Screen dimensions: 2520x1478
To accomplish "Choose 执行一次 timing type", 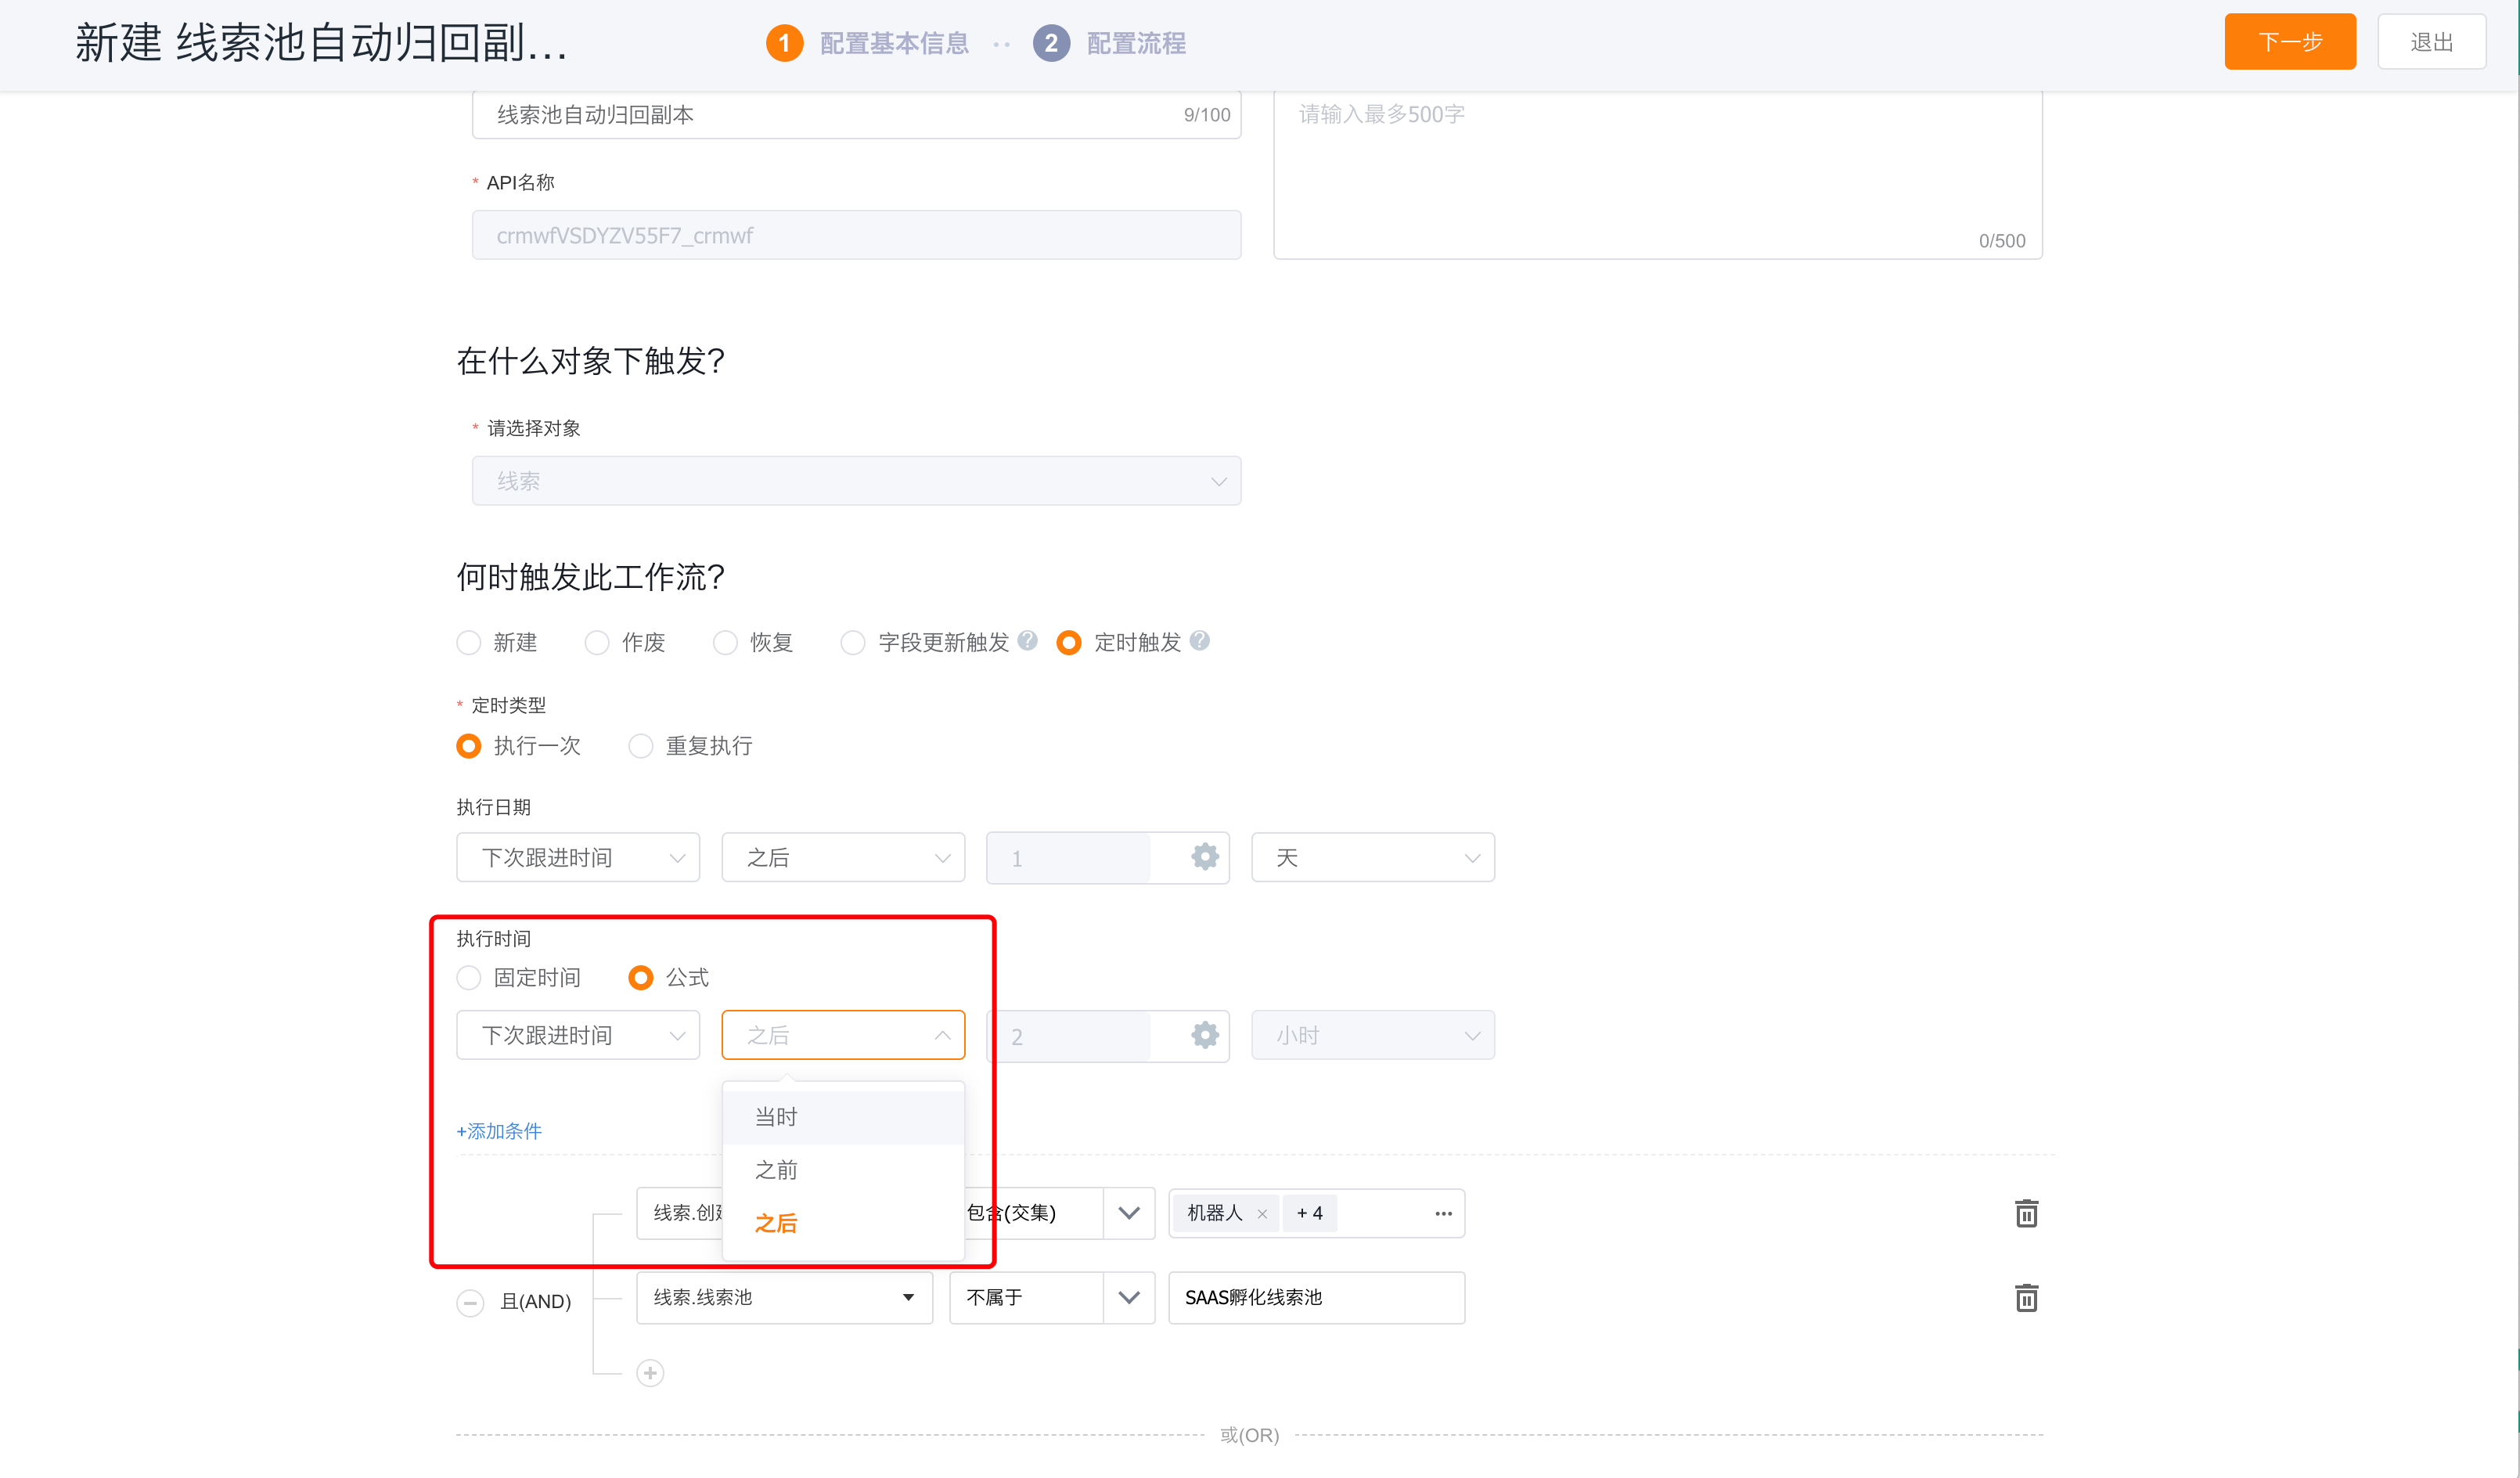I will 469,746.
